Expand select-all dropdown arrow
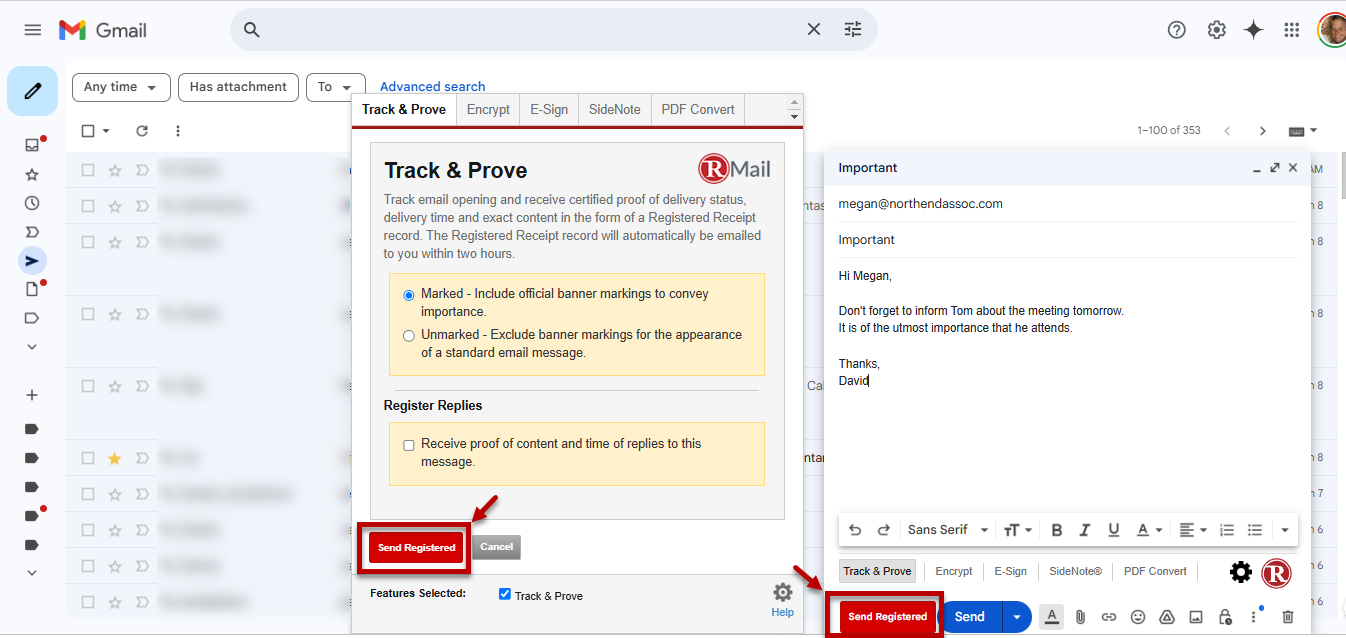The height and width of the screenshot is (638, 1346). (x=106, y=131)
